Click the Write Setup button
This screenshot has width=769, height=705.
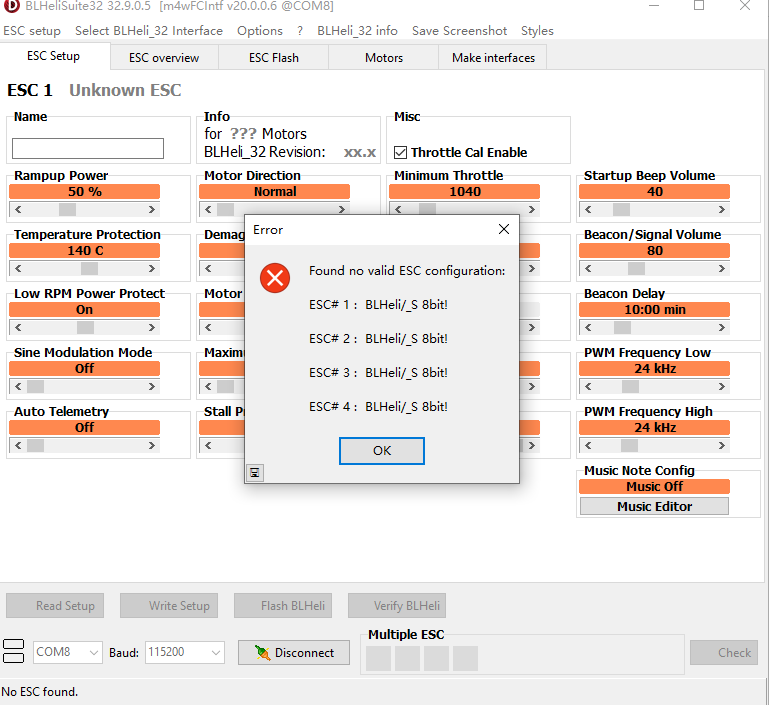(x=169, y=605)
